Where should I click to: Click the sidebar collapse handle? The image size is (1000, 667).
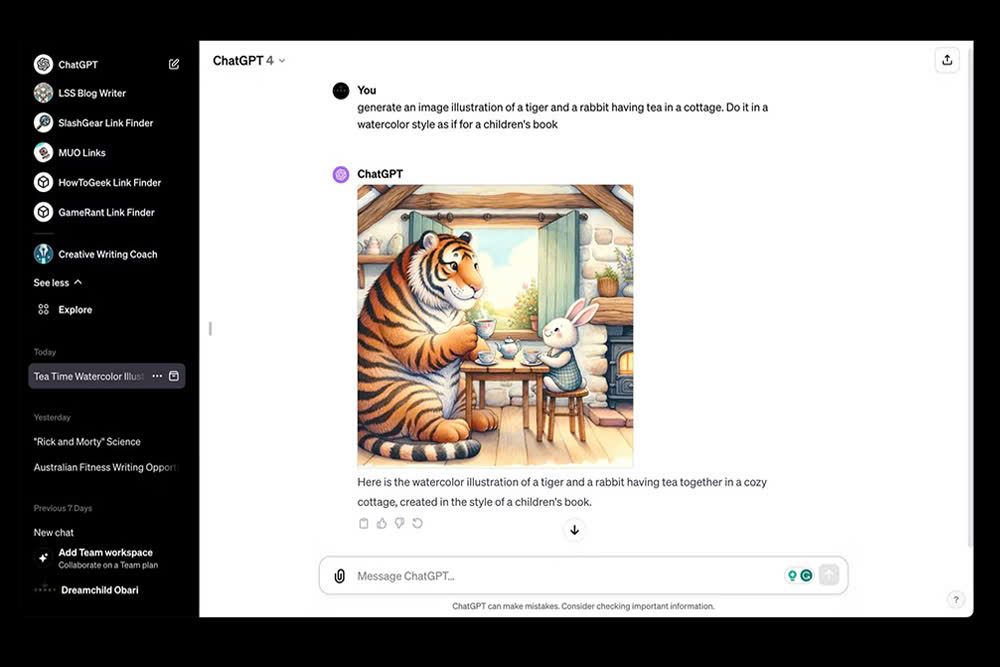210,328
